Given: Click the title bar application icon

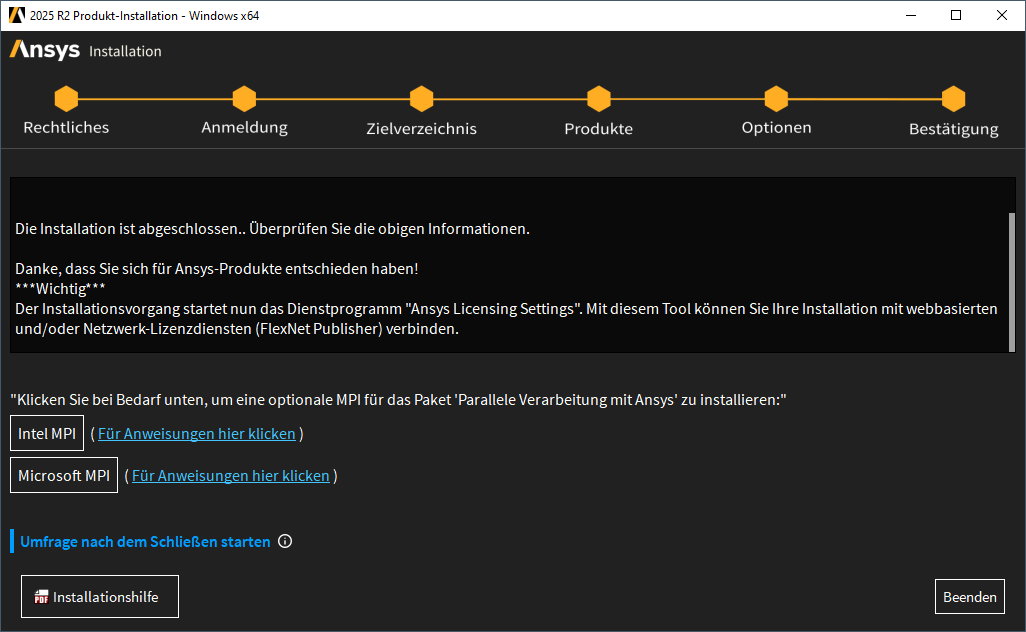Looking at the screenshot, I should (x=16, y=15).
